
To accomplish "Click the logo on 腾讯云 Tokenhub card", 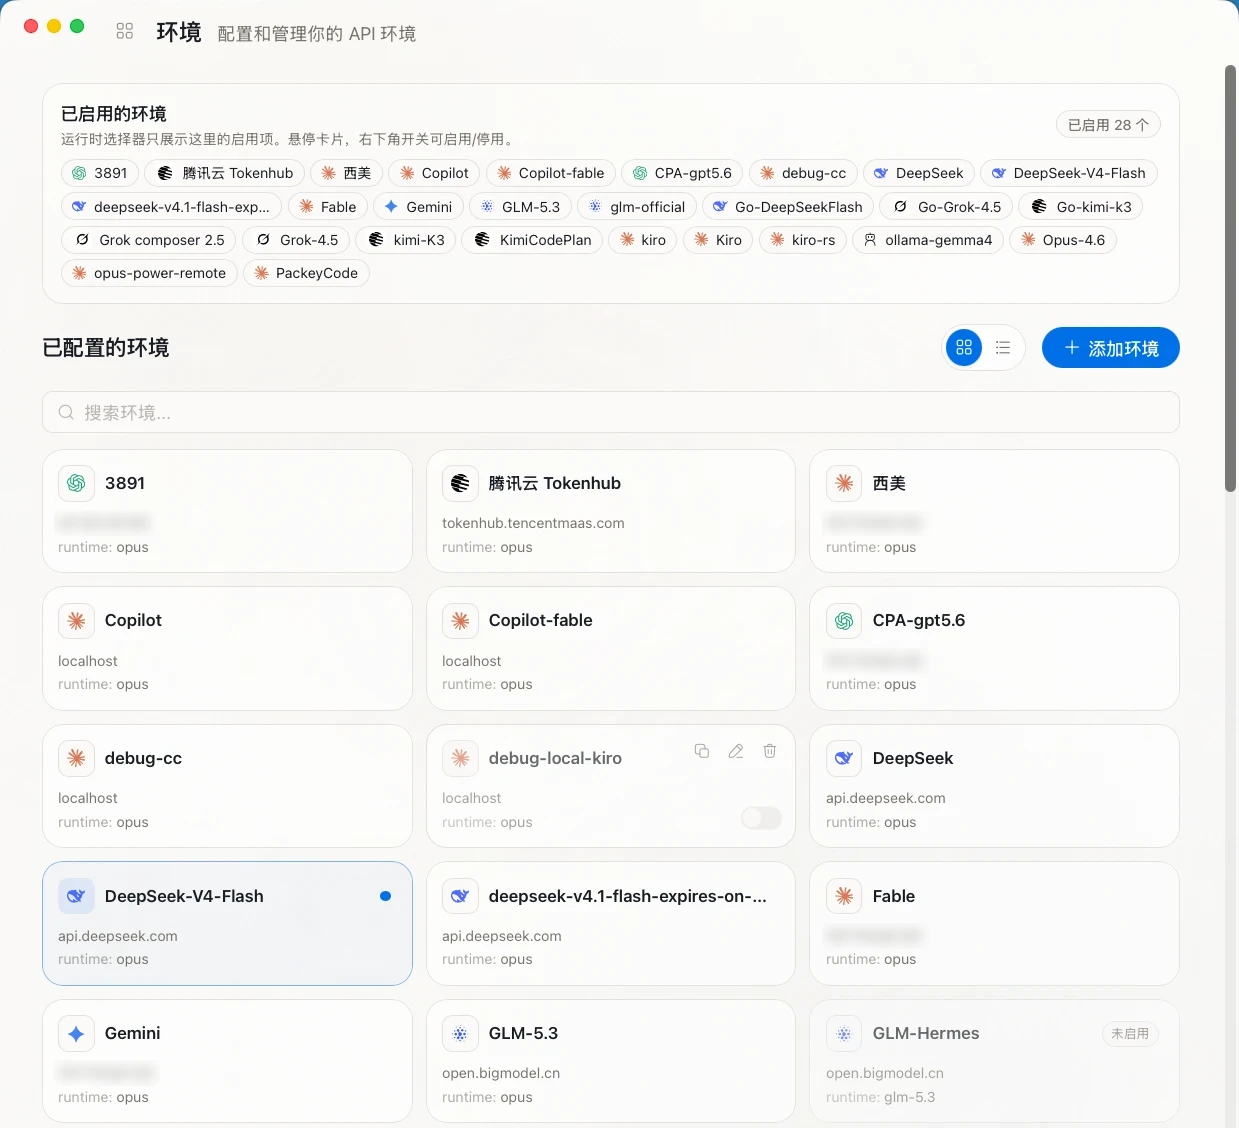I will pos(460,484).
